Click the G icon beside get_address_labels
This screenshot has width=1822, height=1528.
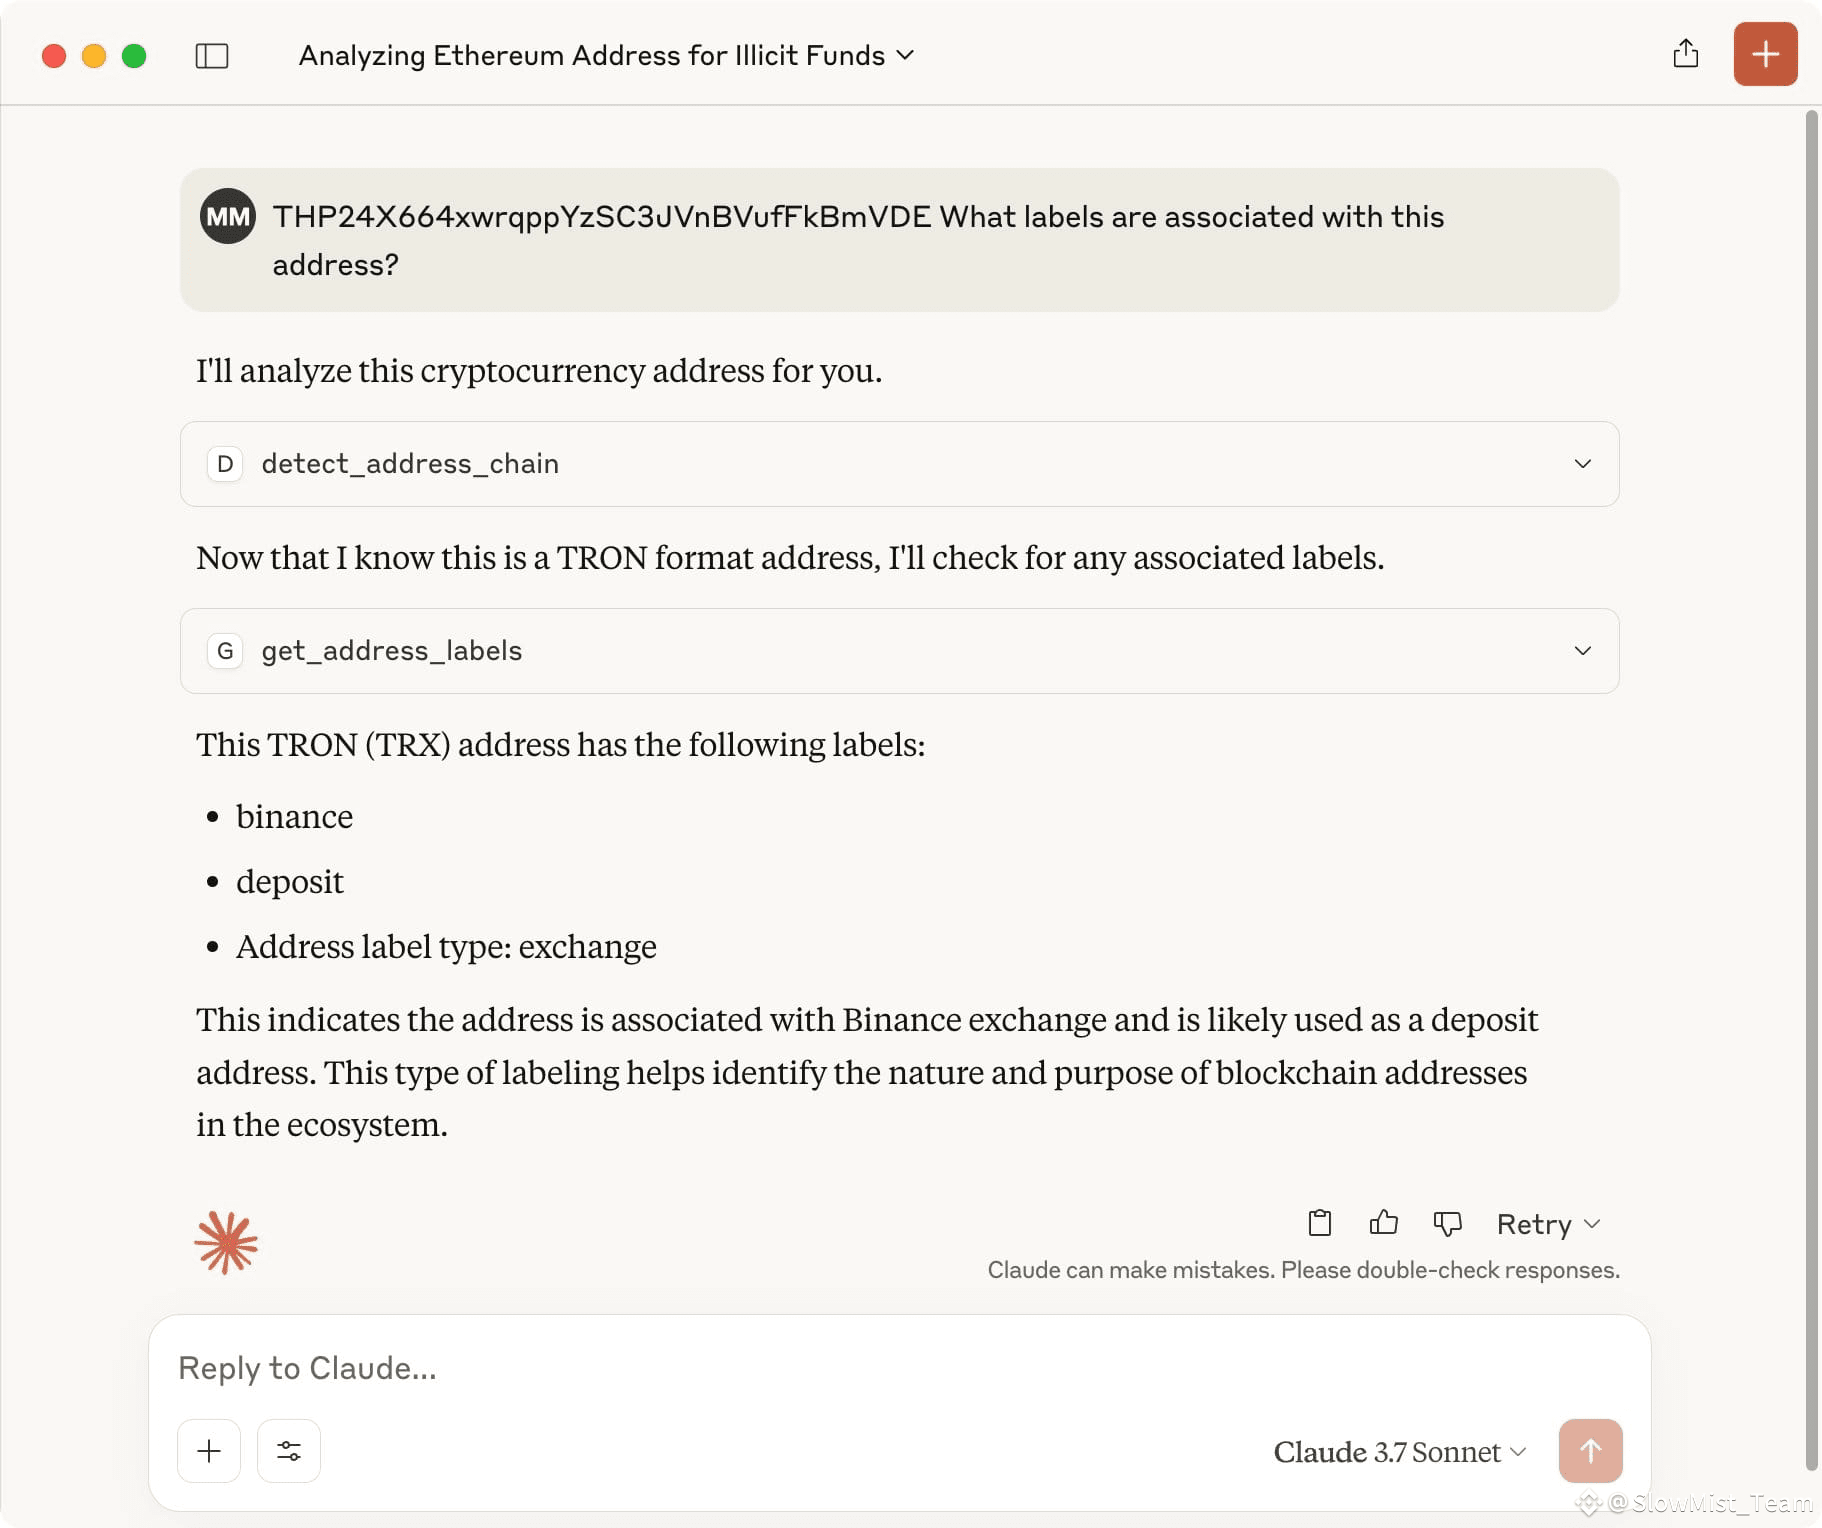click(225, 651)
